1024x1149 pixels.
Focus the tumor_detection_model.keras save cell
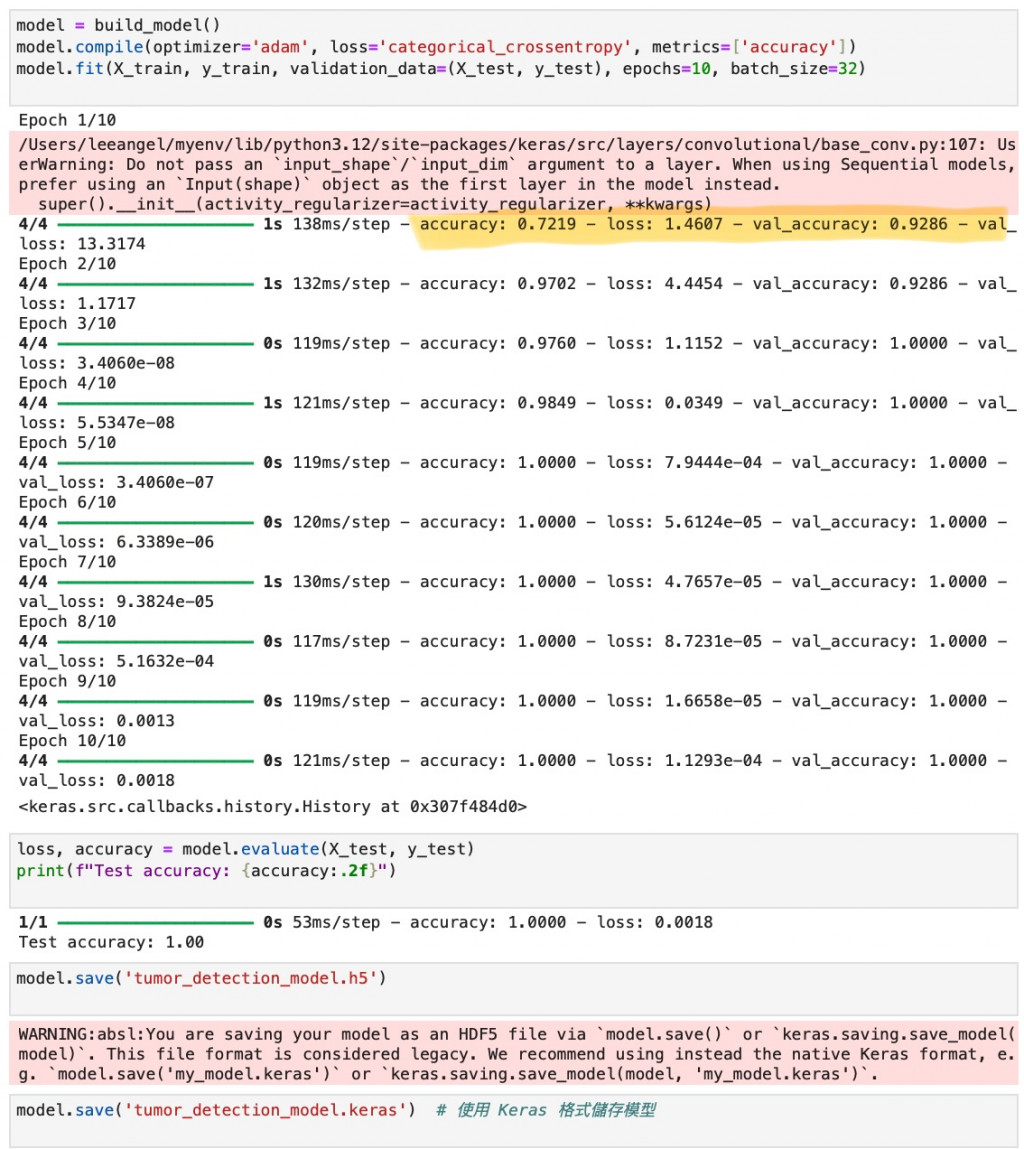point(513,1120)
